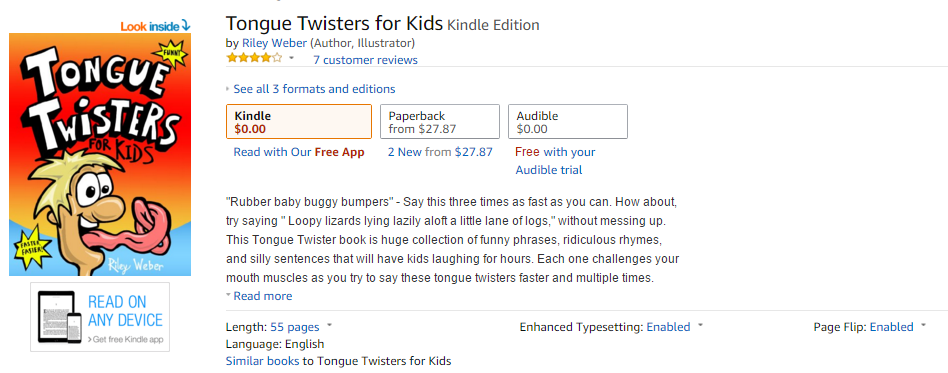Open the 2 New from $27.87 link
The image size is (948, 373).
pyautogui.click(x=440, y=152)
